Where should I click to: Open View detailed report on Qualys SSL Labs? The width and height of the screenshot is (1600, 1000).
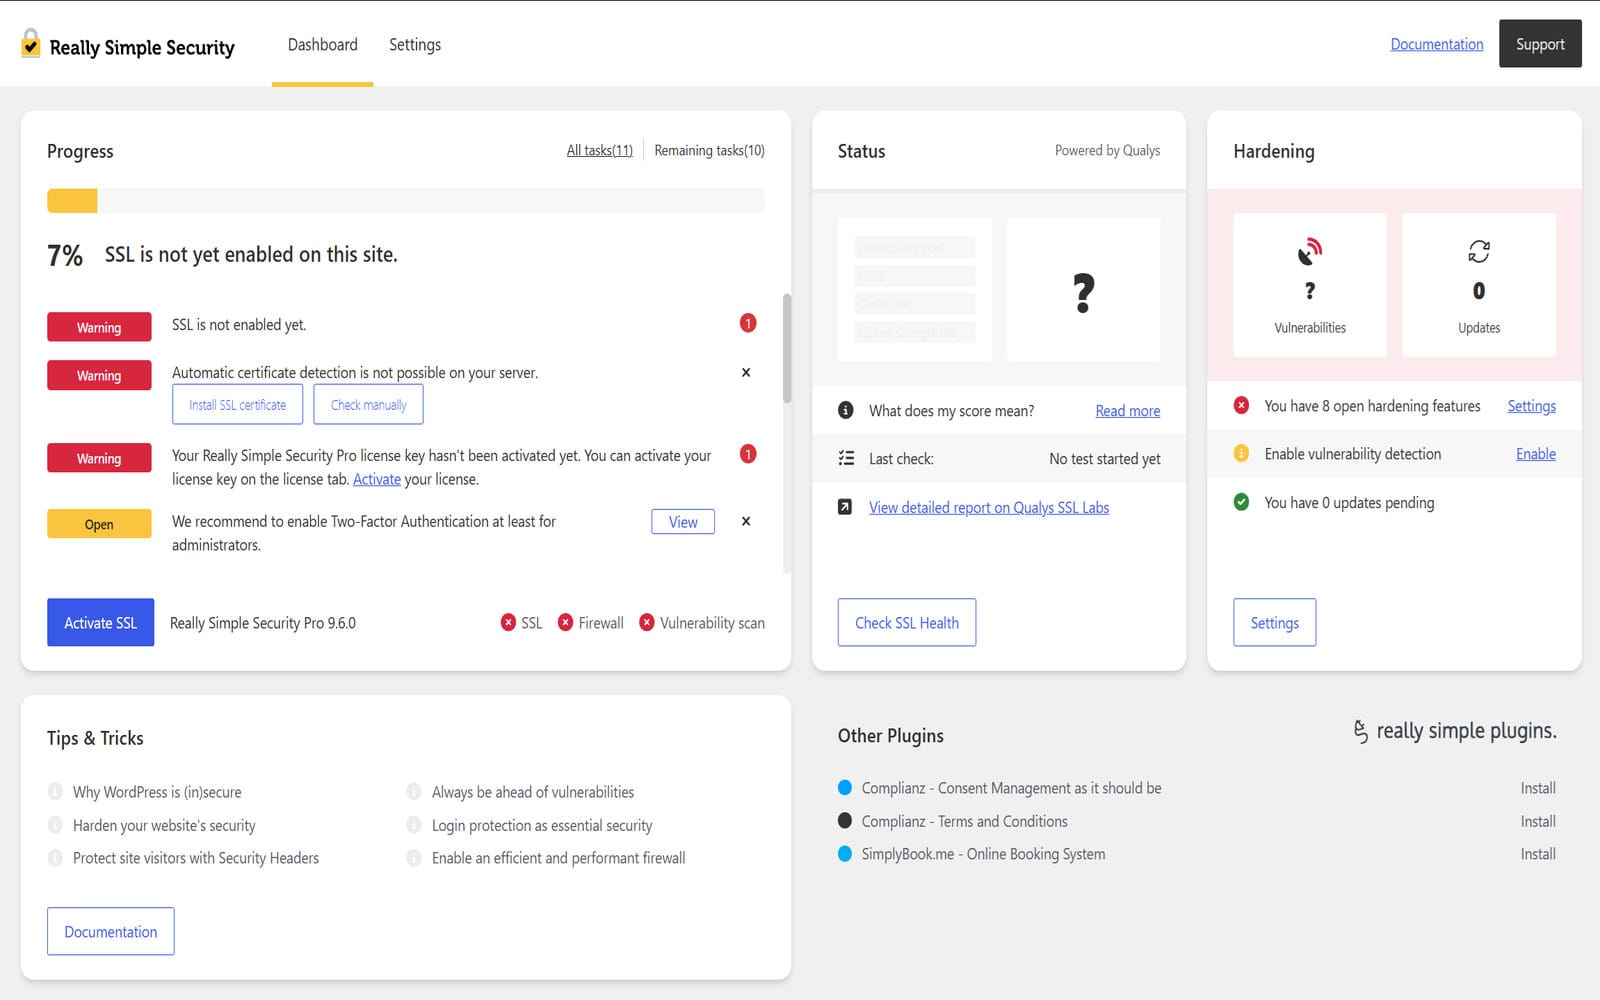point(989,508)
